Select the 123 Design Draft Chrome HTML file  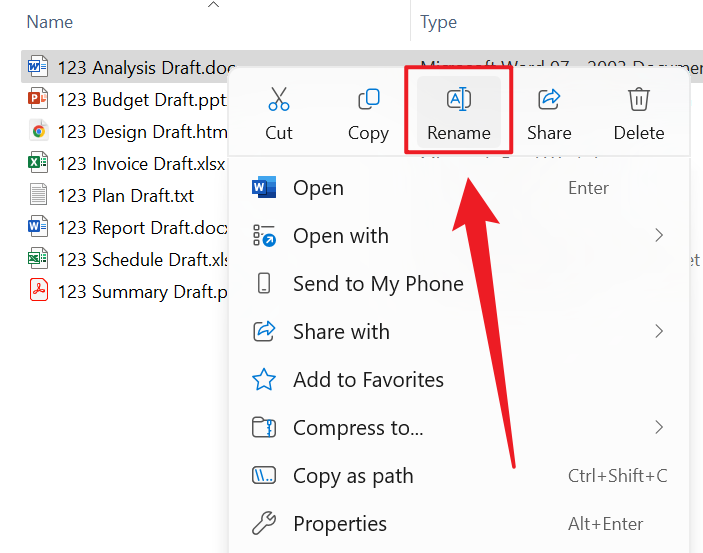[142, 132]
